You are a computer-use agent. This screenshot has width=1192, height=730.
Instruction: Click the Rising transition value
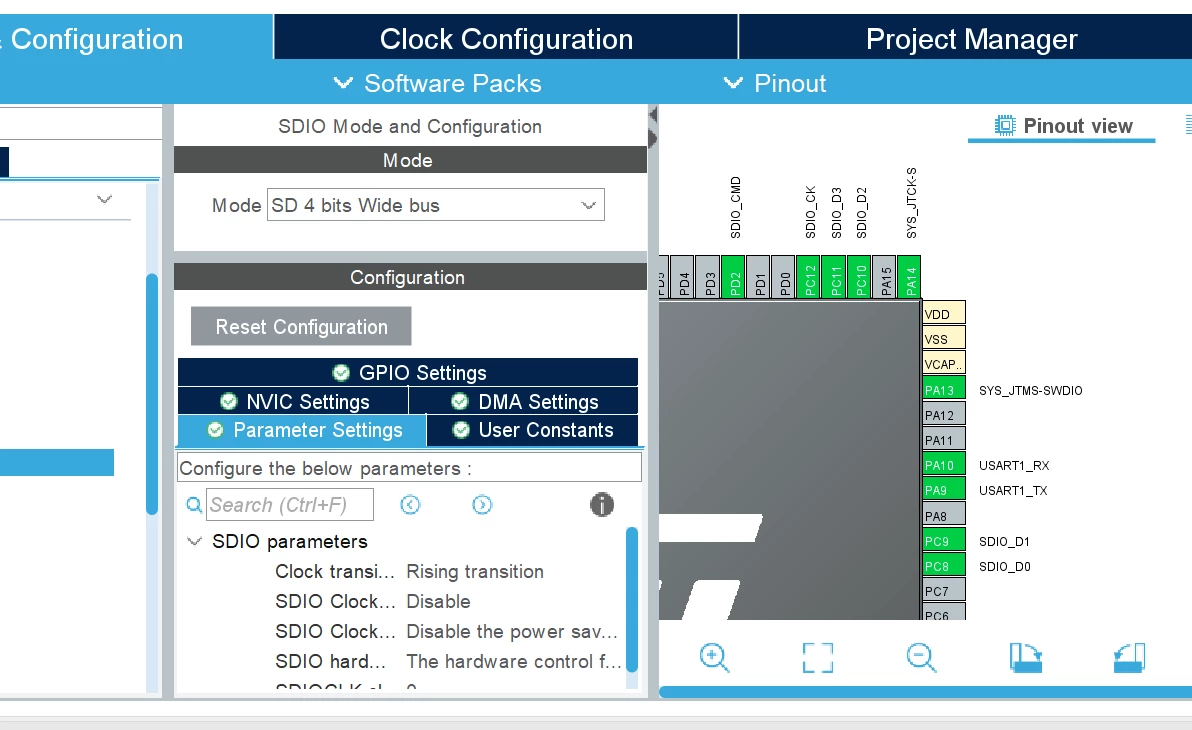click(x=475, y=572)
